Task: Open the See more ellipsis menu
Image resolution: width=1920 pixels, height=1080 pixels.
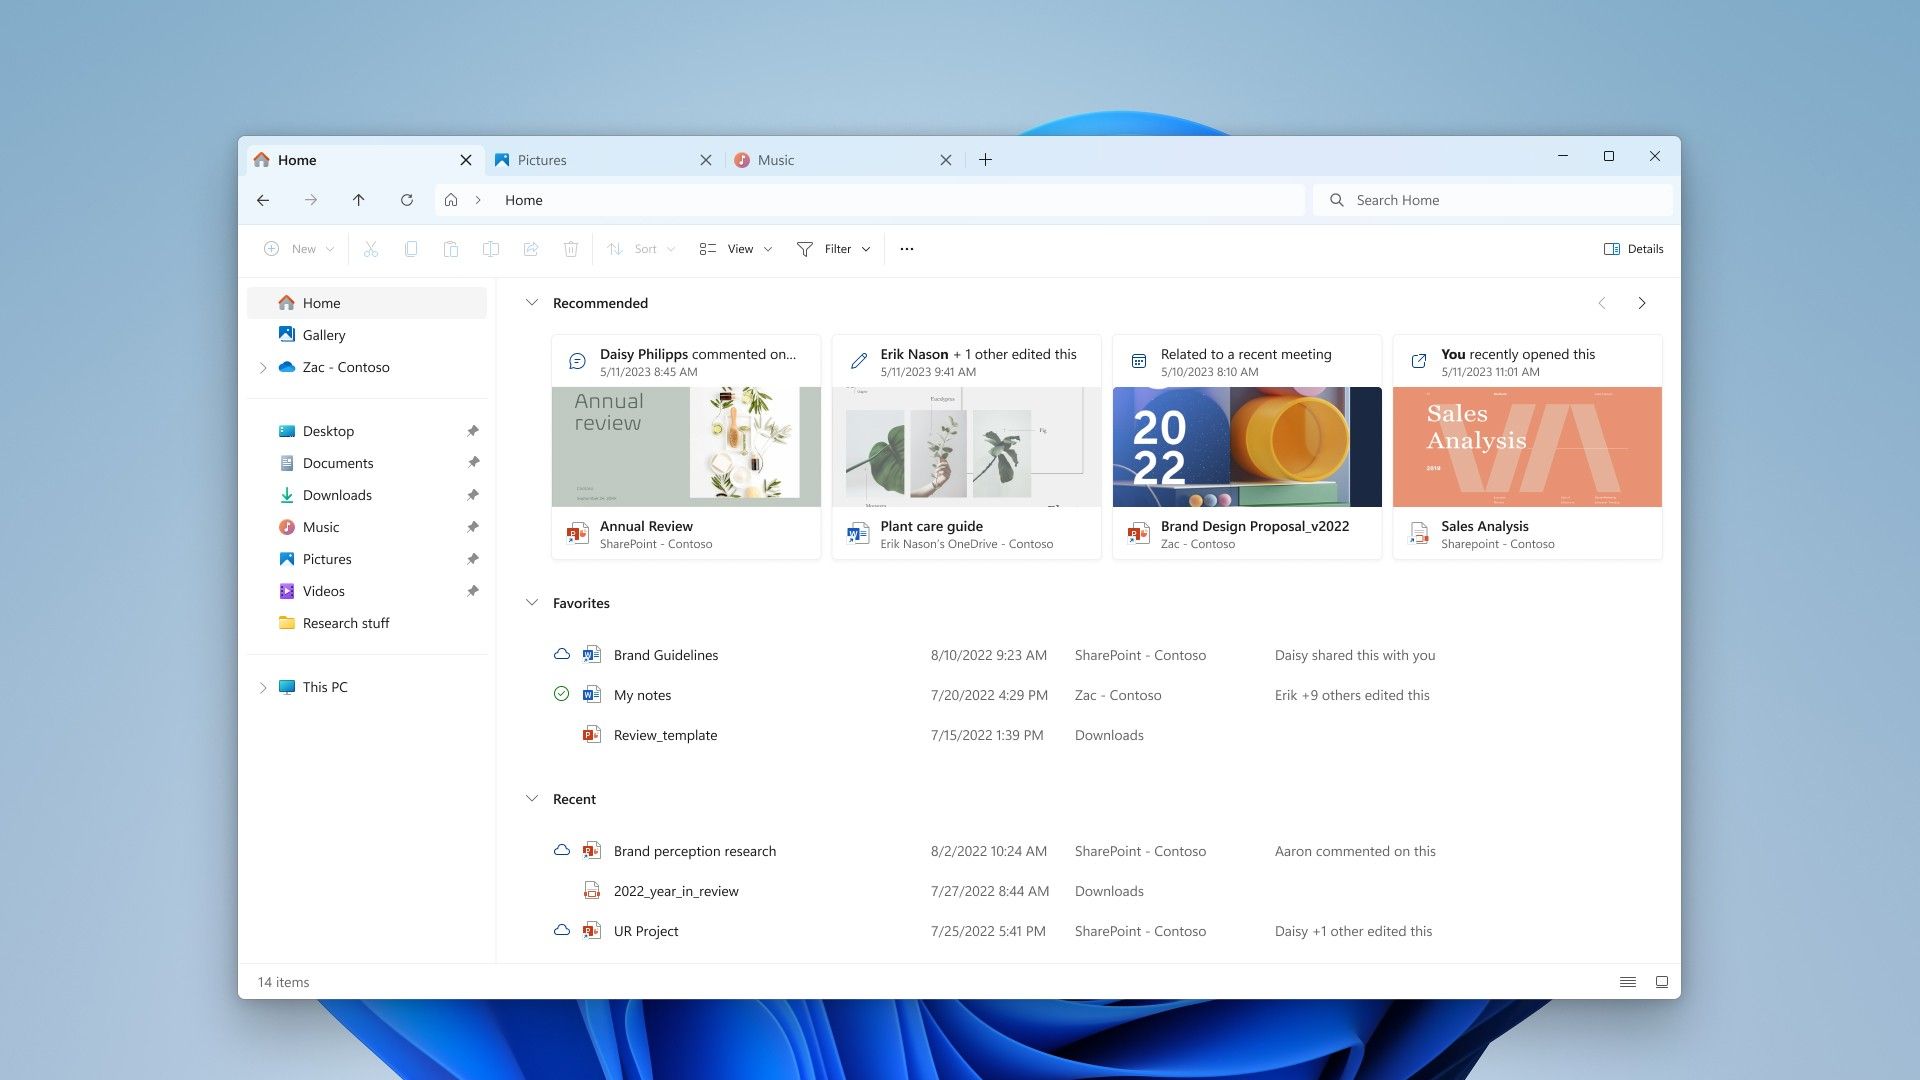Action: (x=907, y=249)
